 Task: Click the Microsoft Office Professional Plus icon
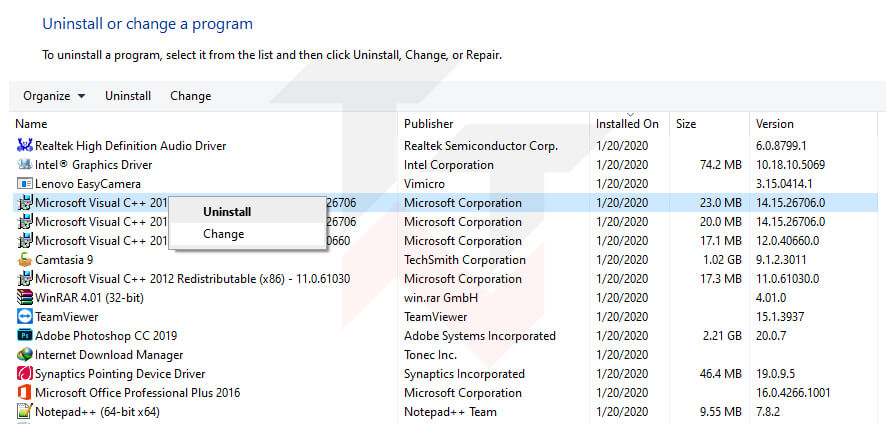pyautogui.click(x=24, y=393)
